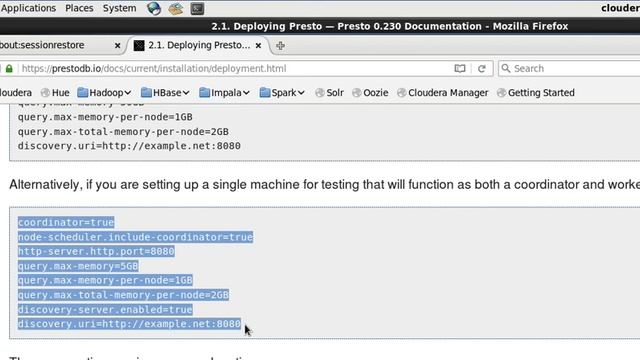
Task: Open the Places menu
Action: (79, 8)
